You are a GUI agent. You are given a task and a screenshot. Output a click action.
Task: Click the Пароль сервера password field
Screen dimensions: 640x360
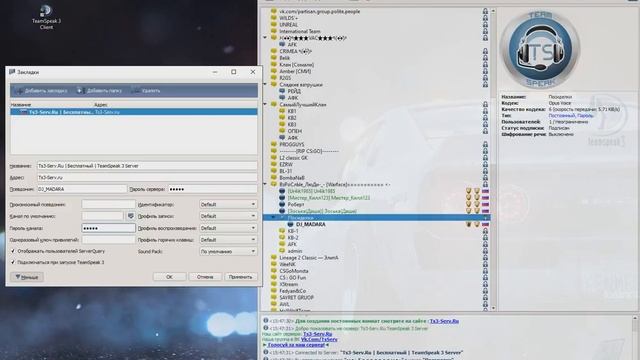pos(213,189)
